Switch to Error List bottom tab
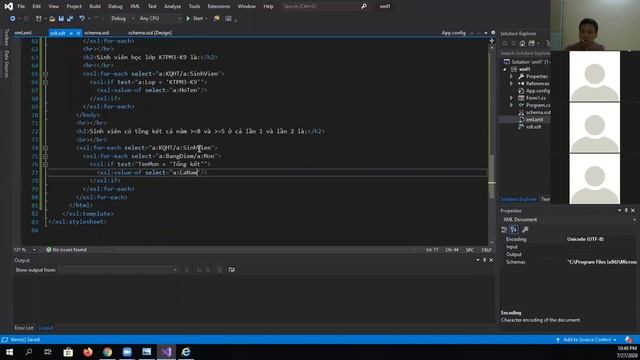The height and width of the screenshot is (360, 640). coord(24,328)
